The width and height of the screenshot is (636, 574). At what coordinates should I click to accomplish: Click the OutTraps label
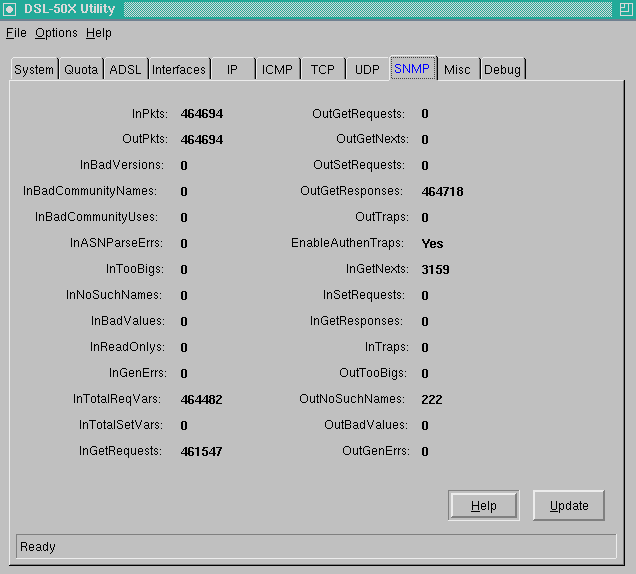(382, 217)
